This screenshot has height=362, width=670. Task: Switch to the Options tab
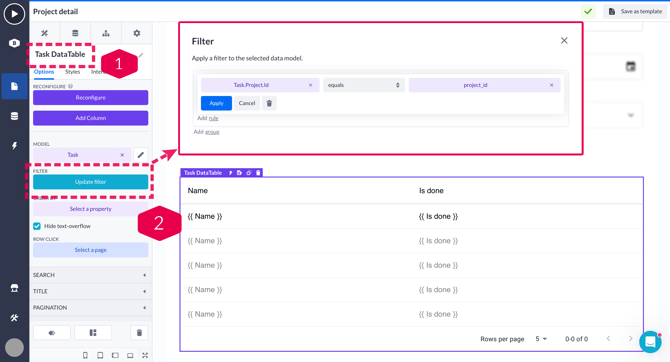click(x=44, y=72)
